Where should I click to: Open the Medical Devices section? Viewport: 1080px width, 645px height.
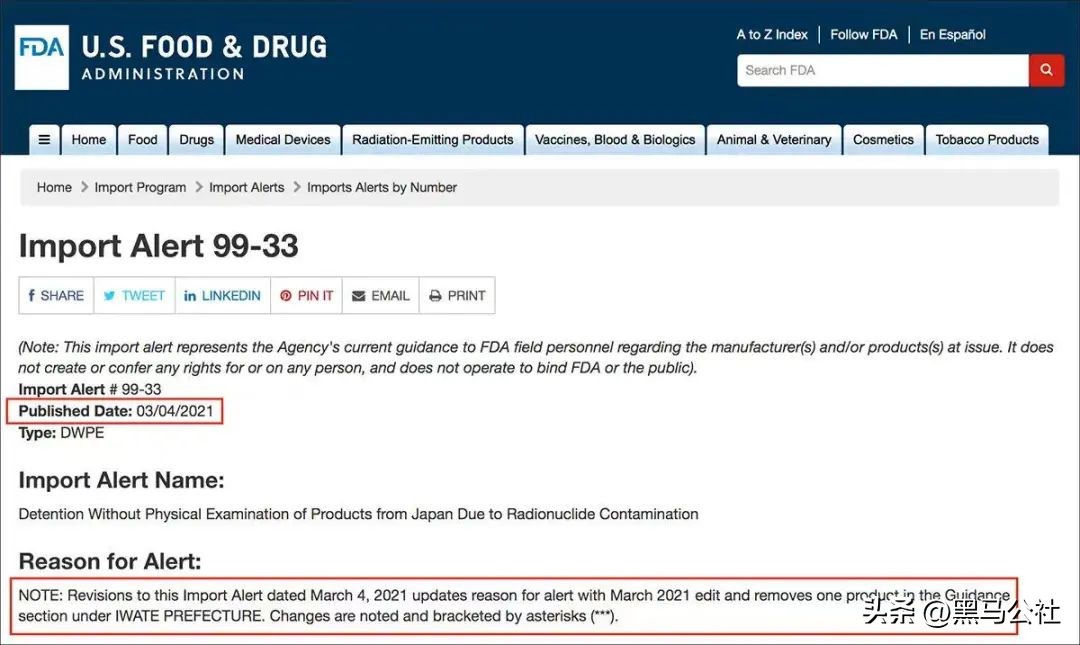point(282,140)
